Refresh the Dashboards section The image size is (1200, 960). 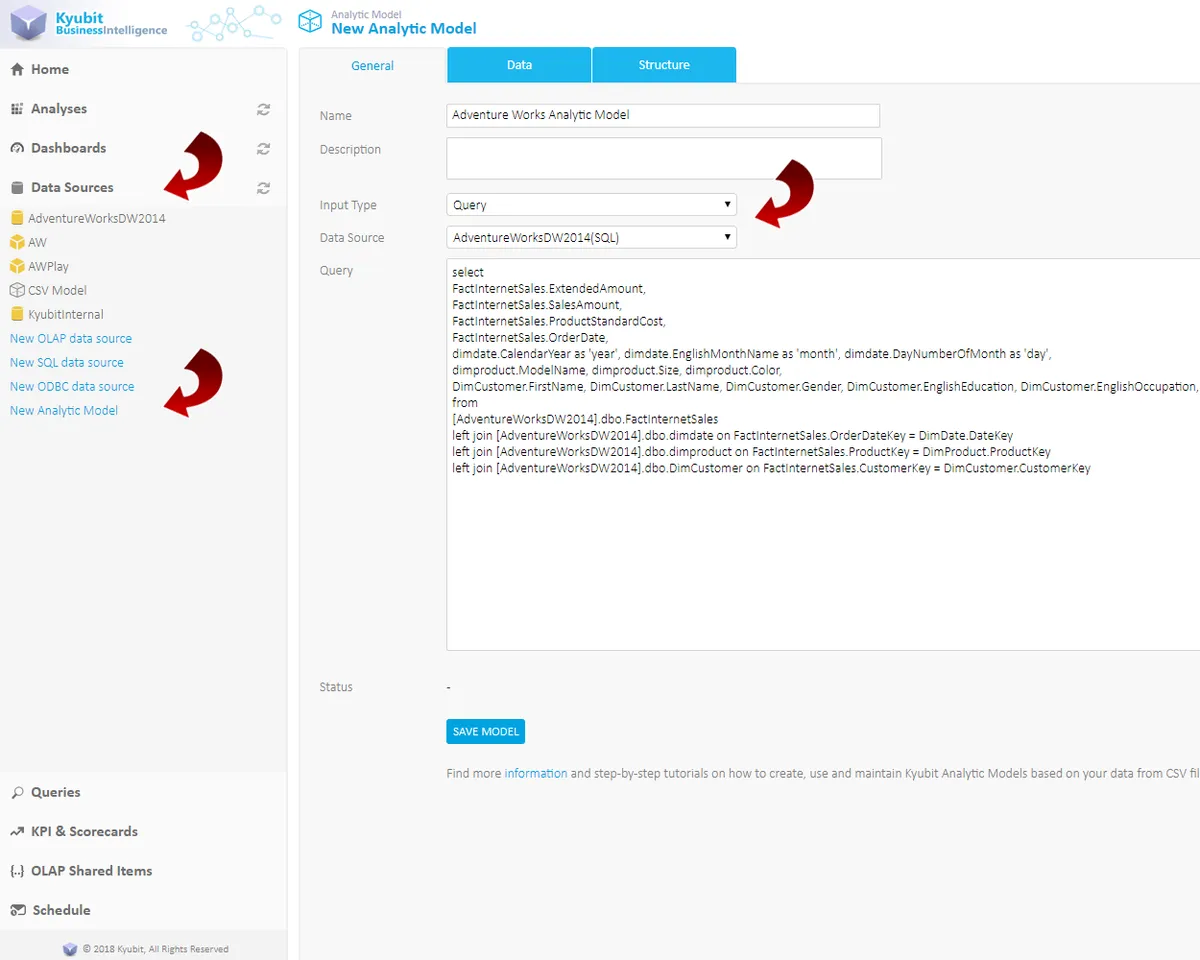point(264,148)
